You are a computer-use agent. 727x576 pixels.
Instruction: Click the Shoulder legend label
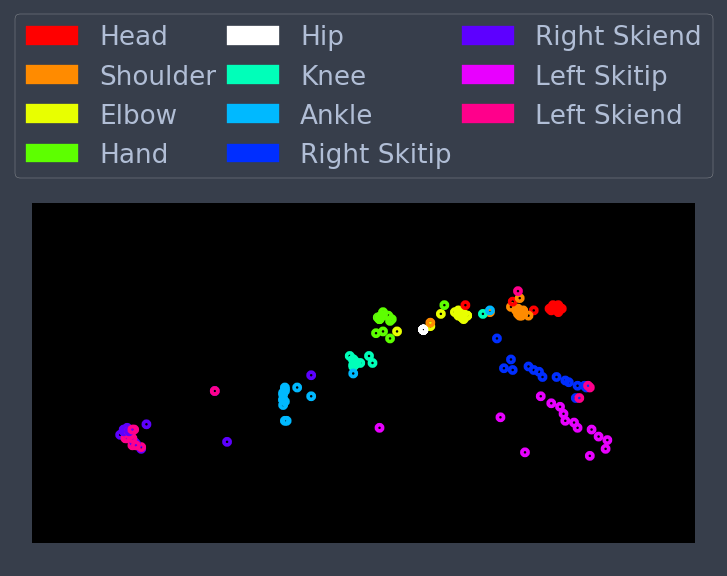pyautogui.click(x=158, y=75)
